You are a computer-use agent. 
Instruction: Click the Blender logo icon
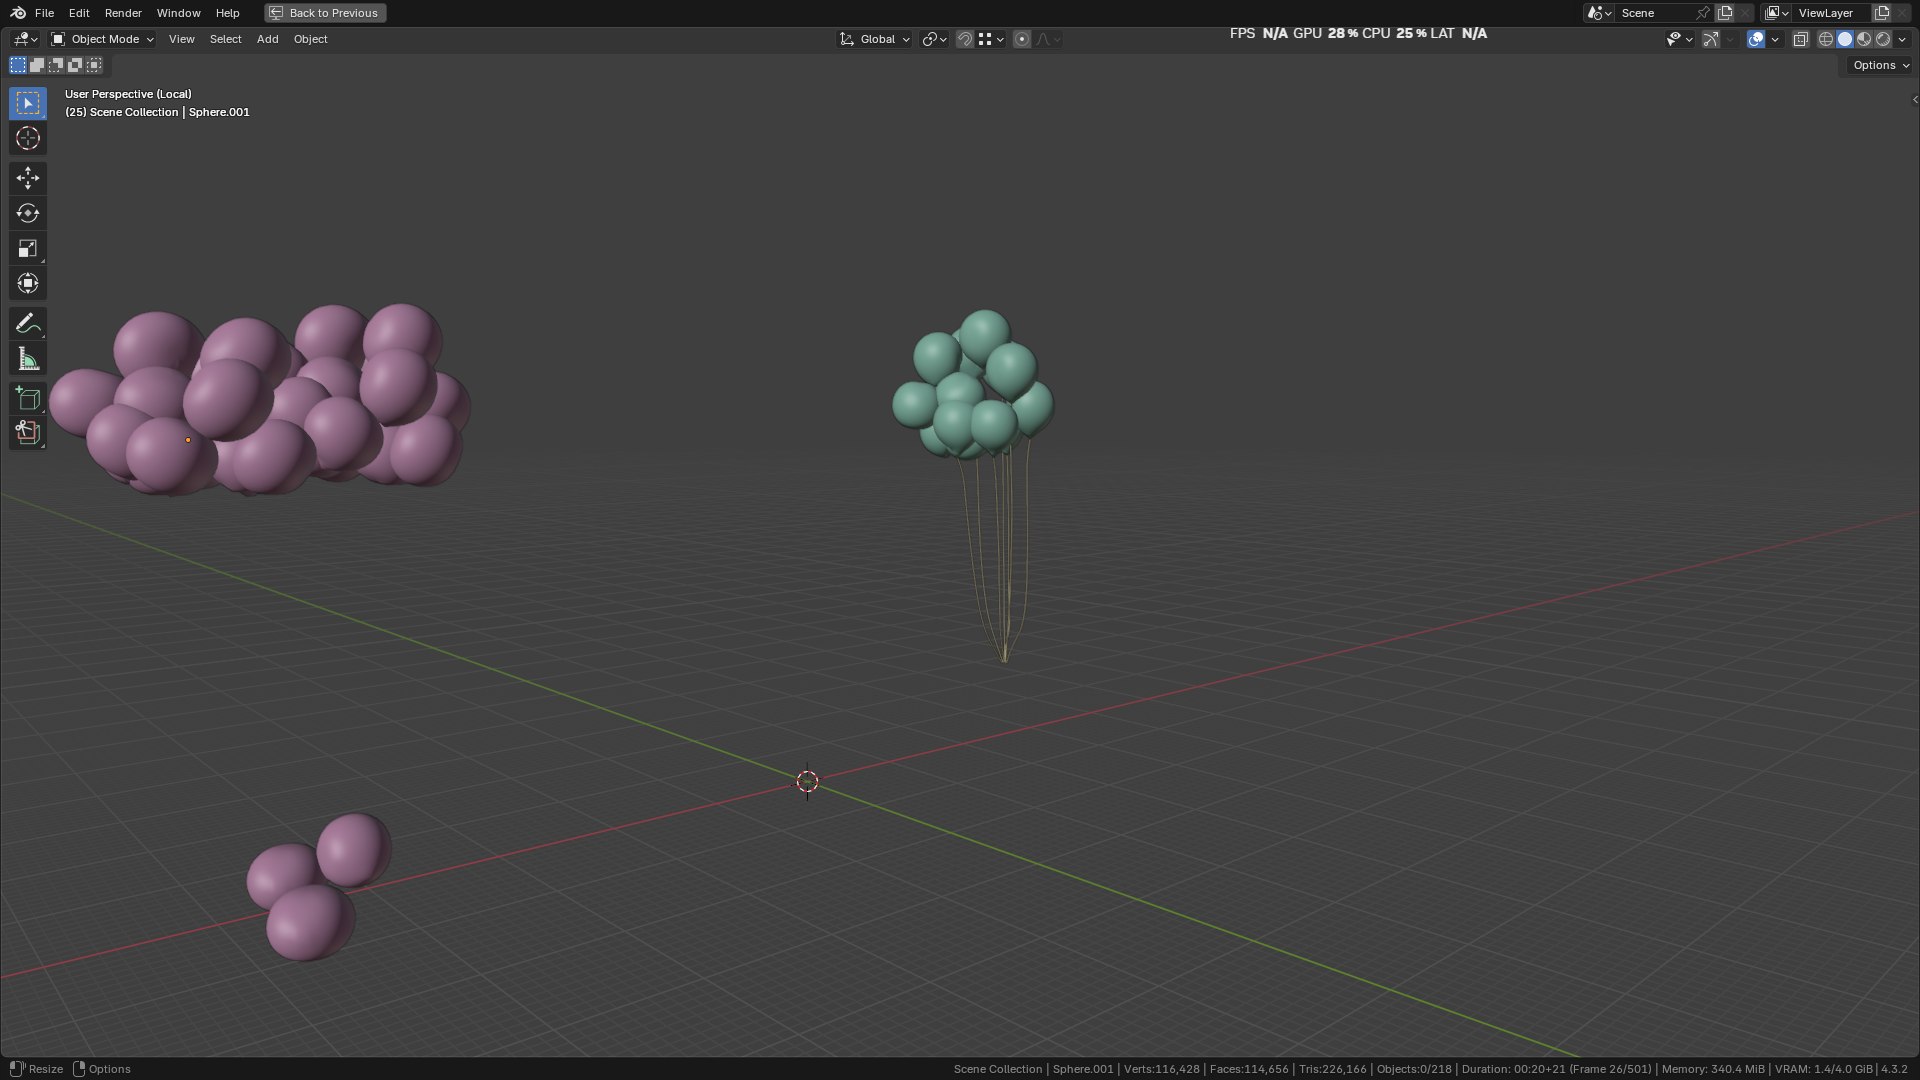18,13
